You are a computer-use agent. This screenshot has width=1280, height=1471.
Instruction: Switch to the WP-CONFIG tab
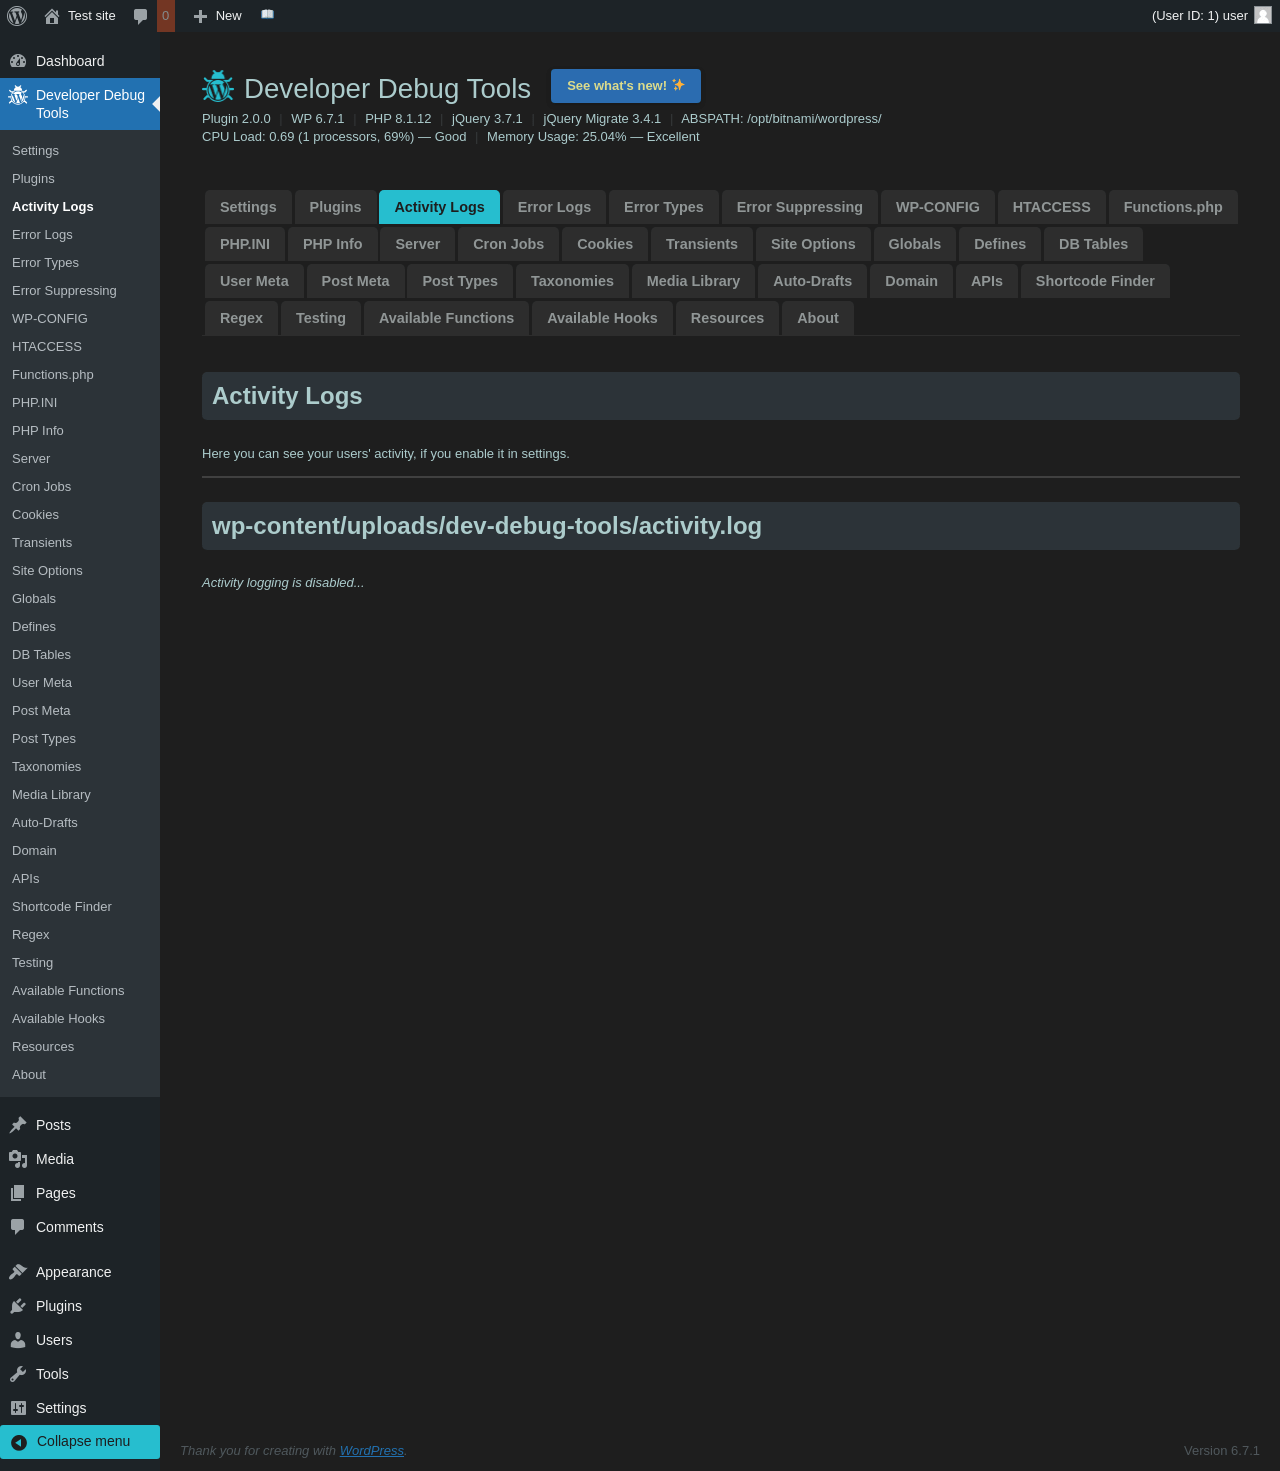[937, 207]
